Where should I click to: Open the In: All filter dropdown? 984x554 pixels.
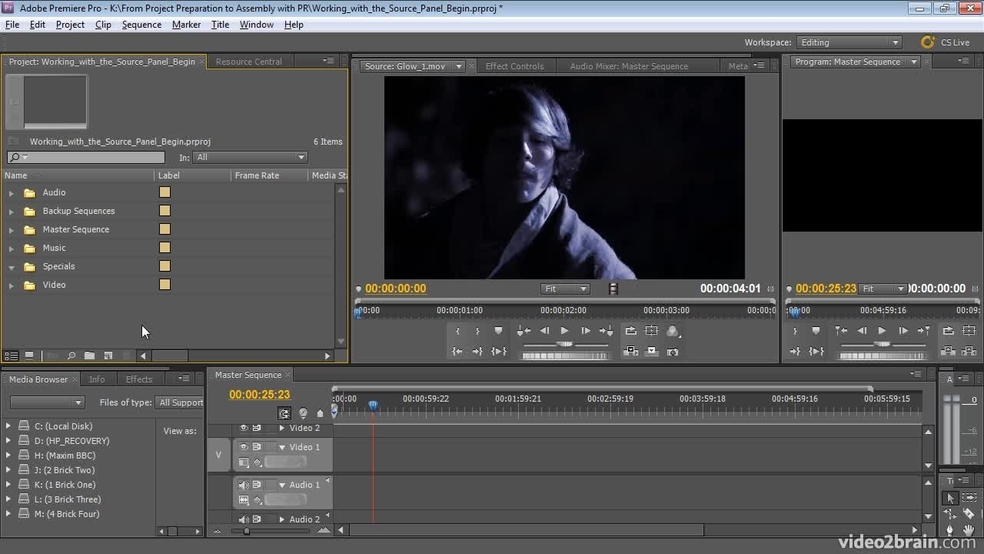[250, 157]
